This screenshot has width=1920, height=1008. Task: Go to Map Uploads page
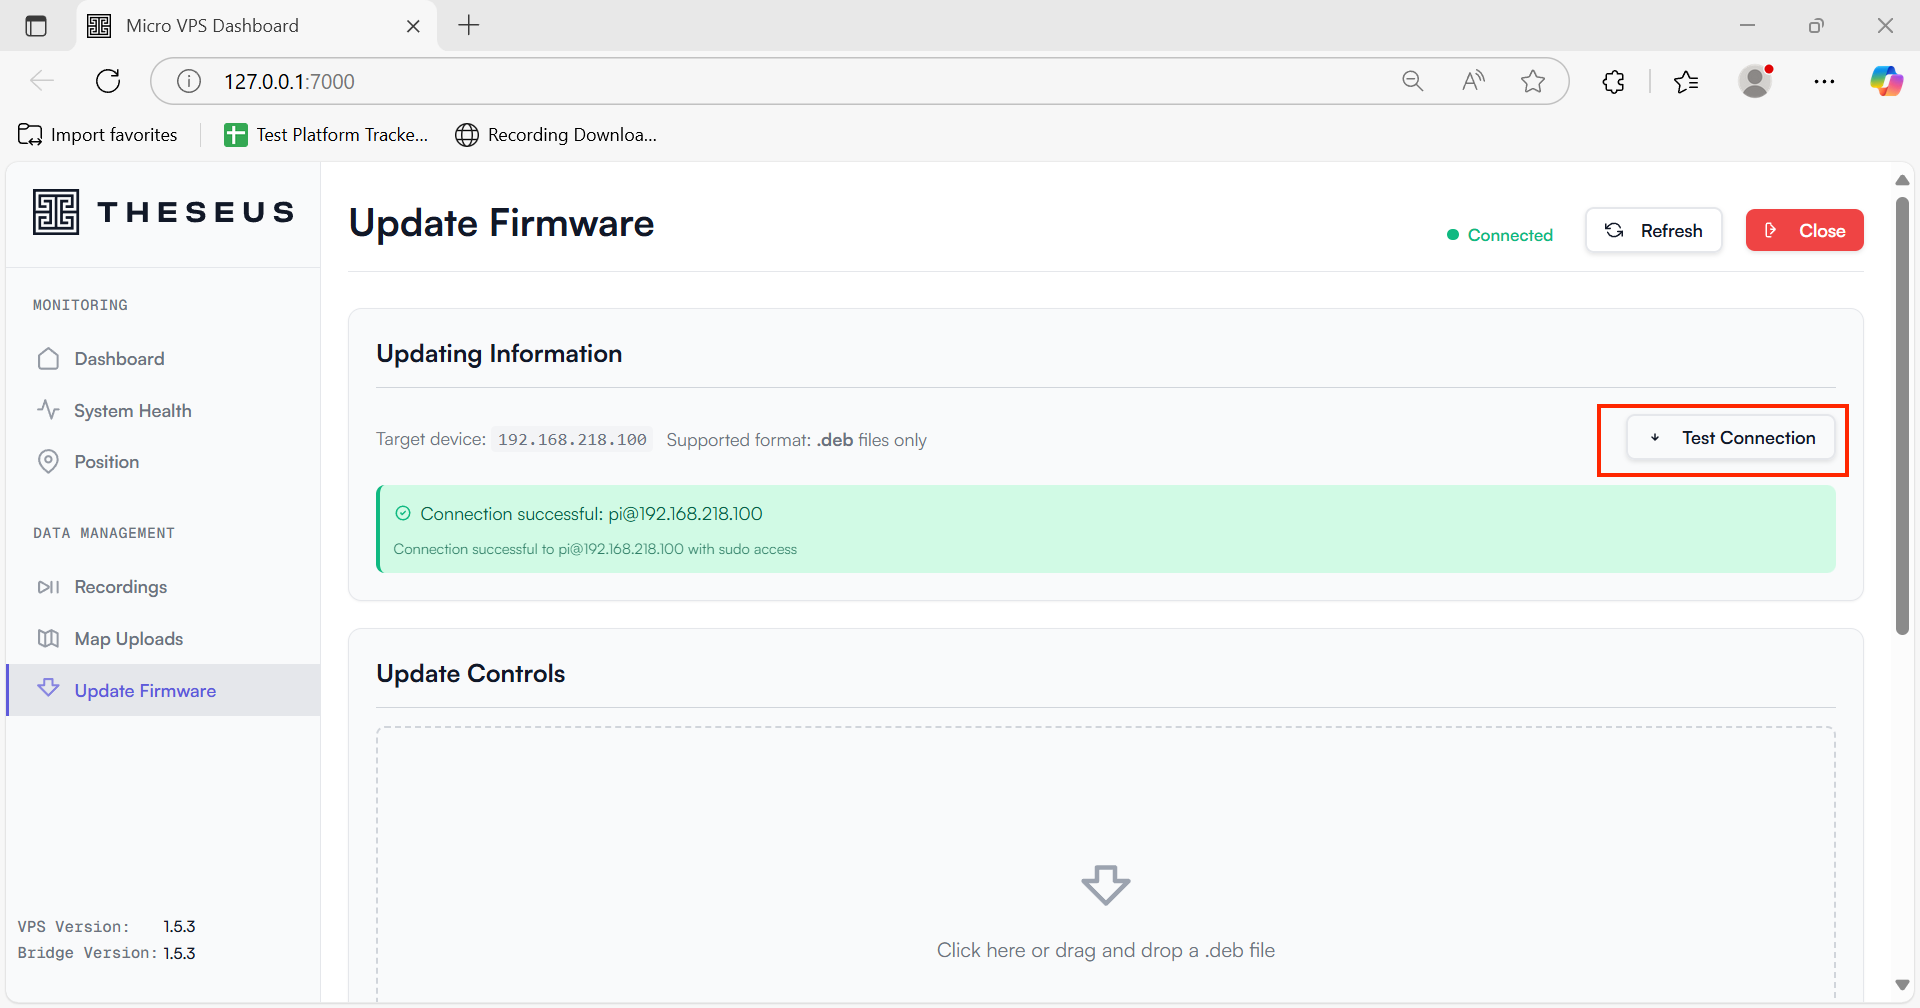128,639
